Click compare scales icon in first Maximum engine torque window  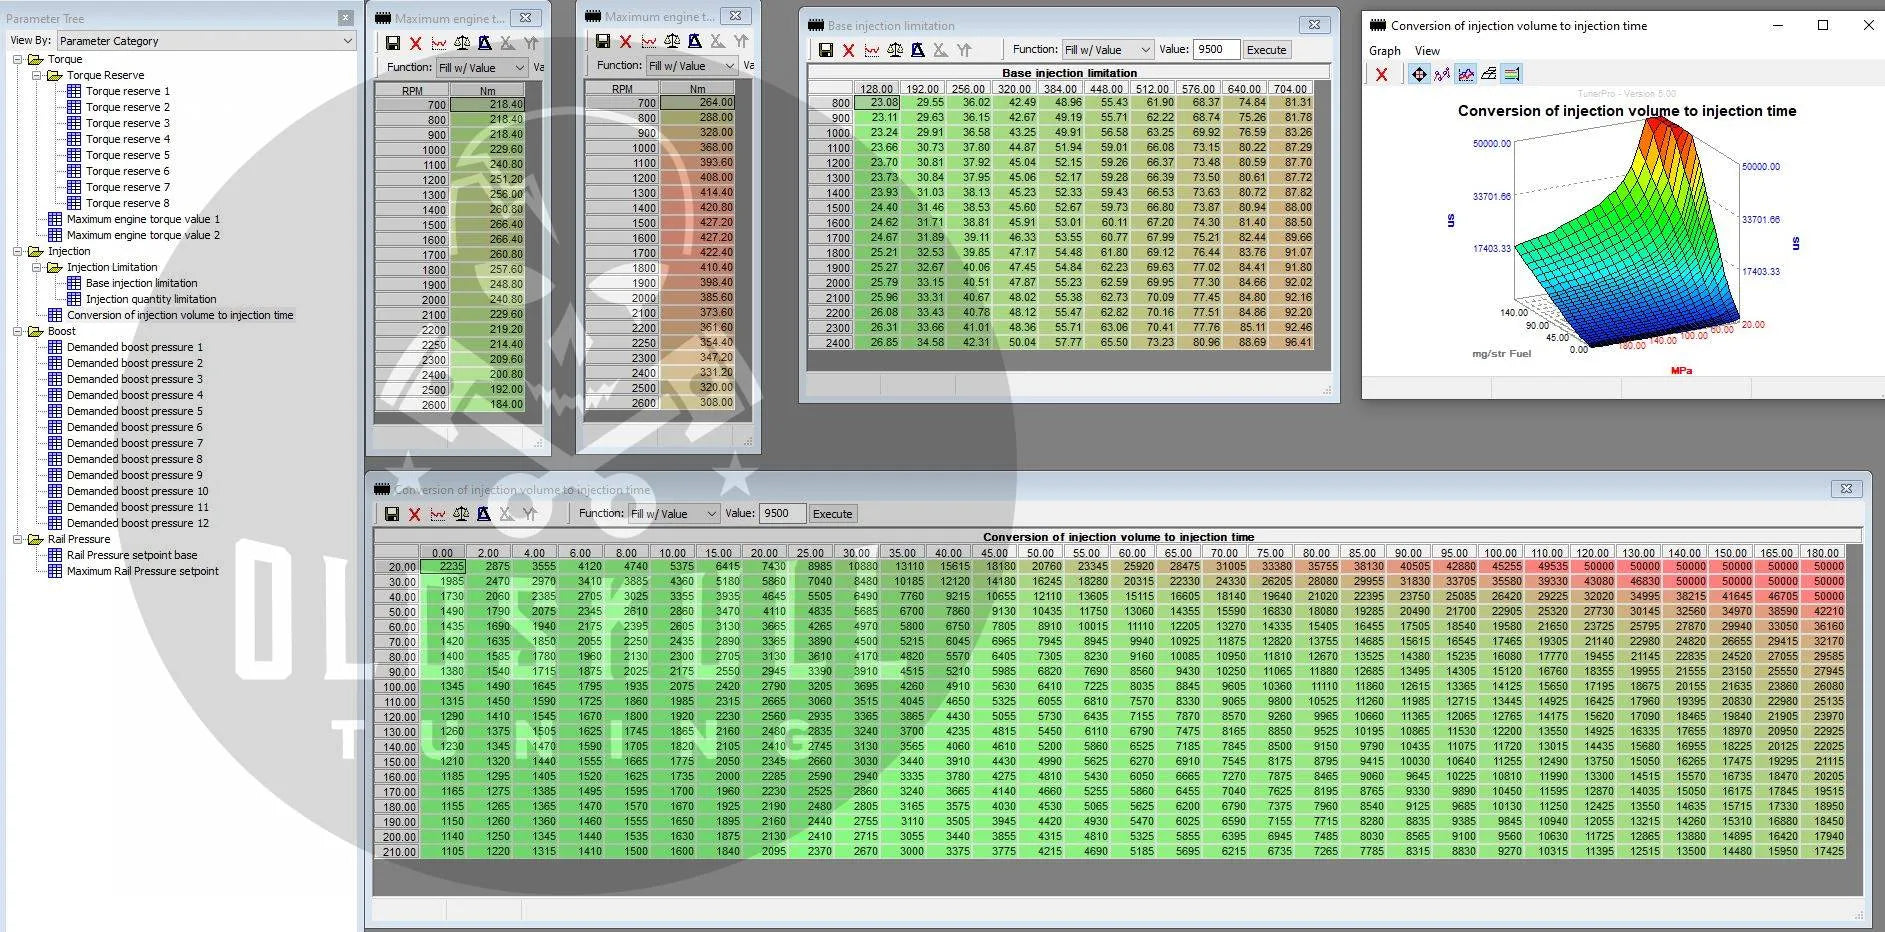click(462, 43)
